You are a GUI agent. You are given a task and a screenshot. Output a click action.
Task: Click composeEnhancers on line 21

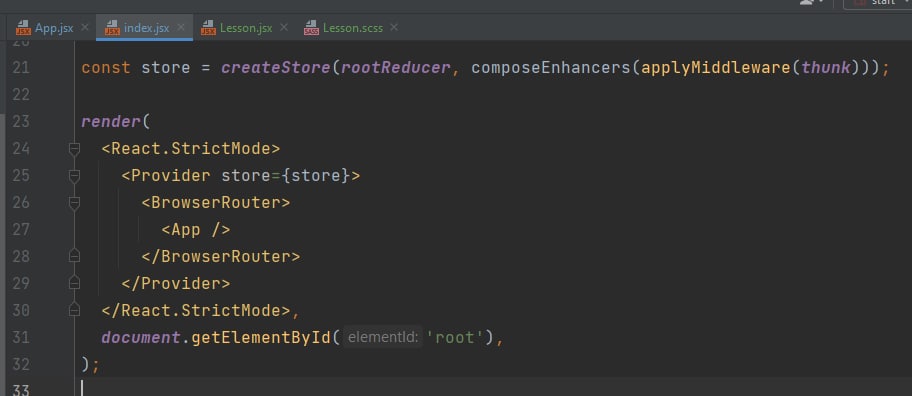[551, 68]
